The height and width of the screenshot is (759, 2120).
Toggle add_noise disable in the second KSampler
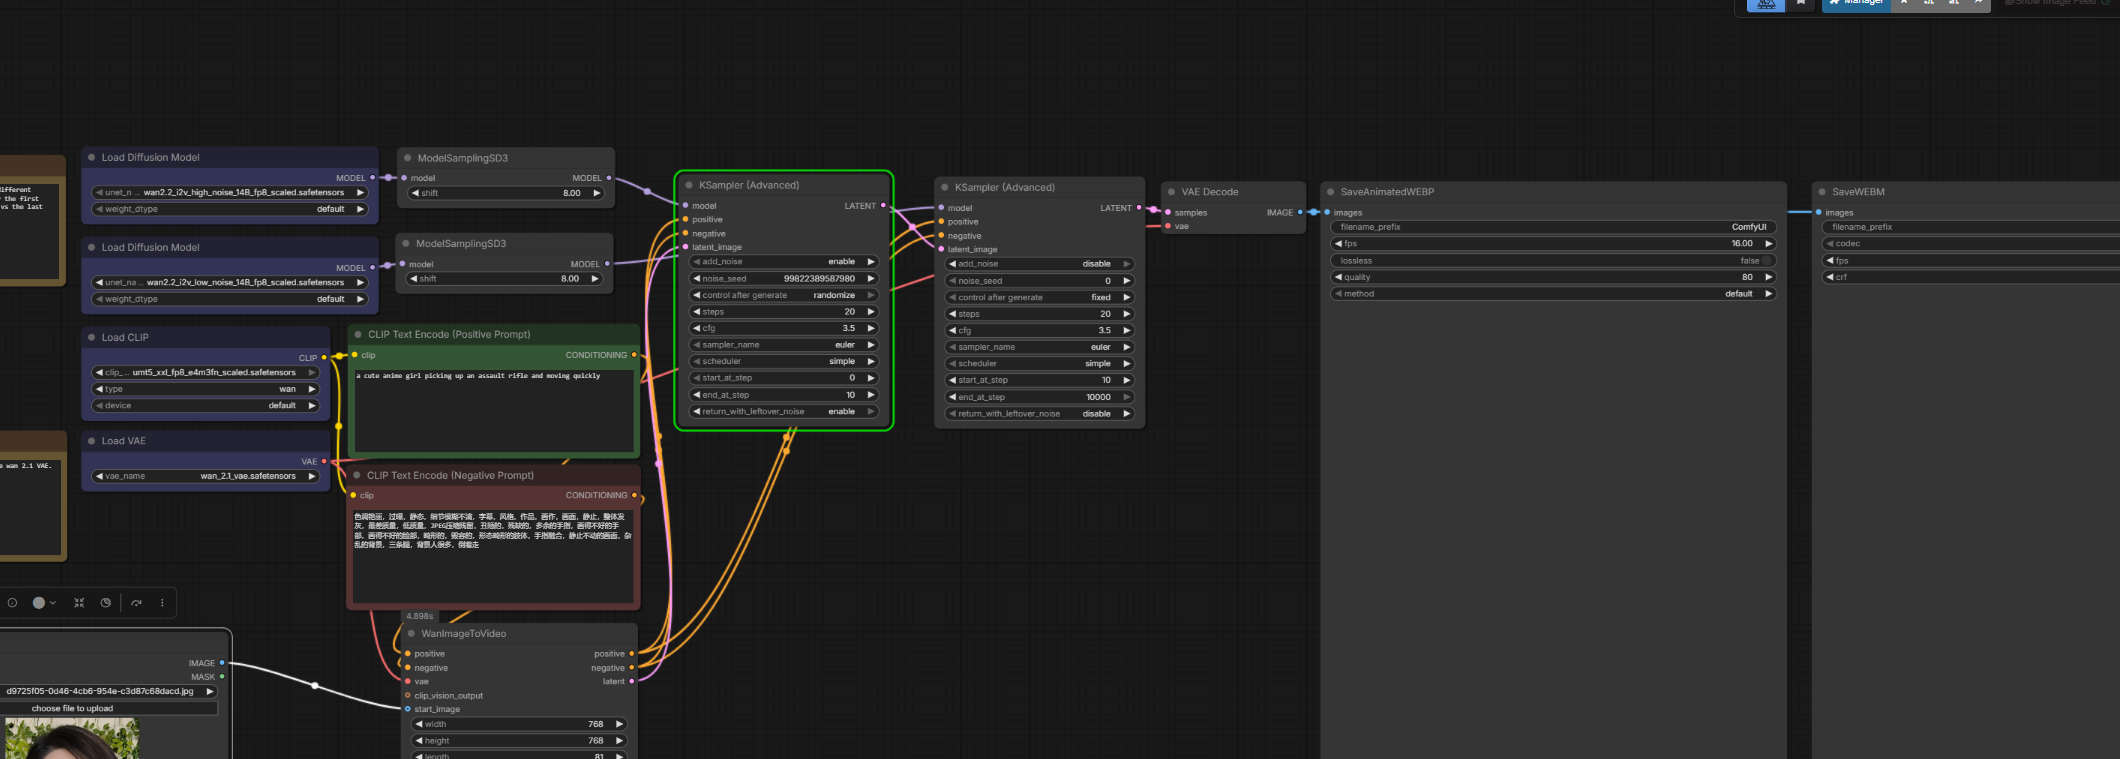tap(1040, 264)
